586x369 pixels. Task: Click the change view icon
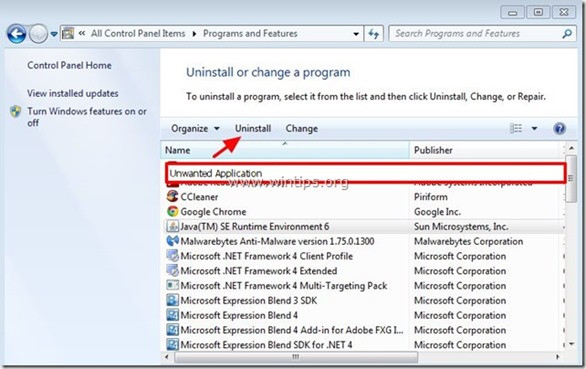516,129
